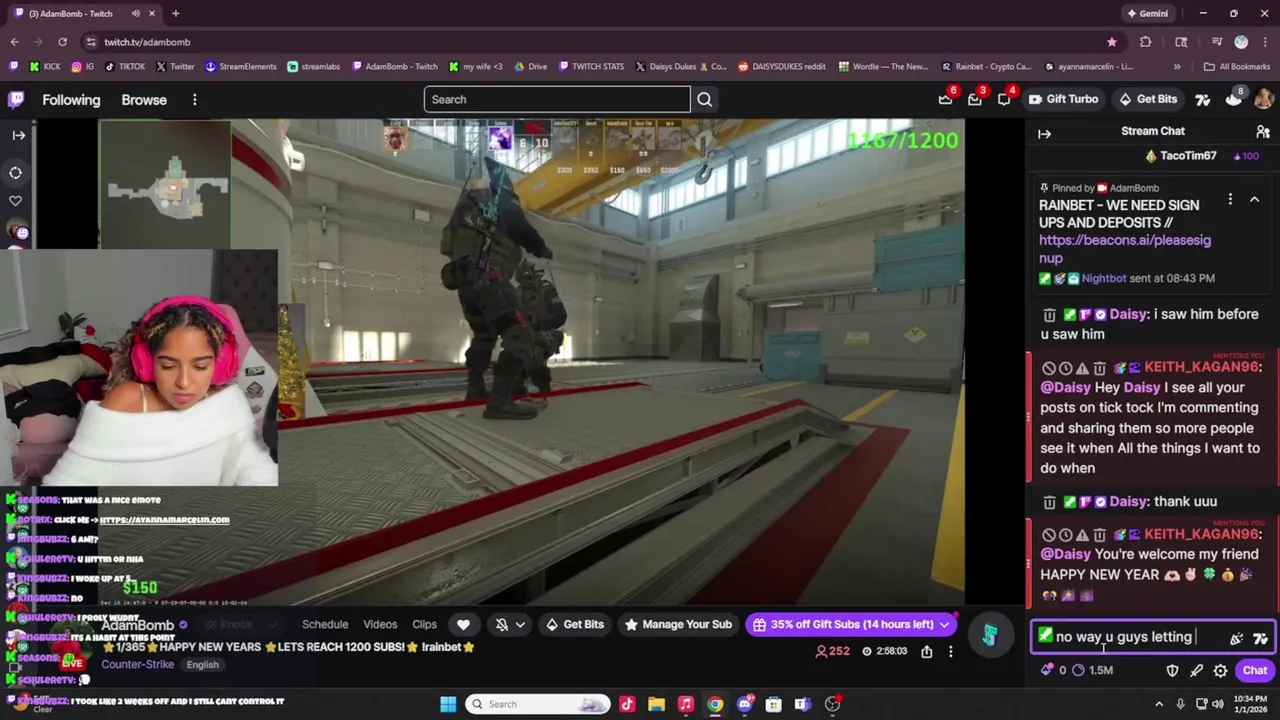Open the Chrome extensions puzzle icon
This screenshot has height=720, width=1280.
coord(1146,42)
